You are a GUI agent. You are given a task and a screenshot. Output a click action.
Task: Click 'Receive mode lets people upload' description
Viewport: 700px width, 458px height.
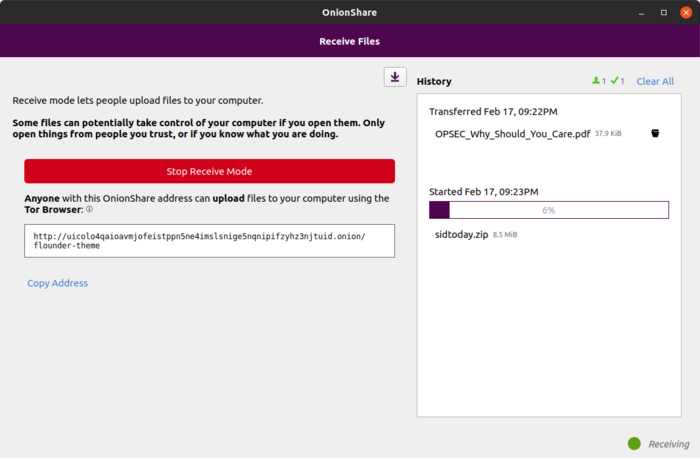point(138,100)
